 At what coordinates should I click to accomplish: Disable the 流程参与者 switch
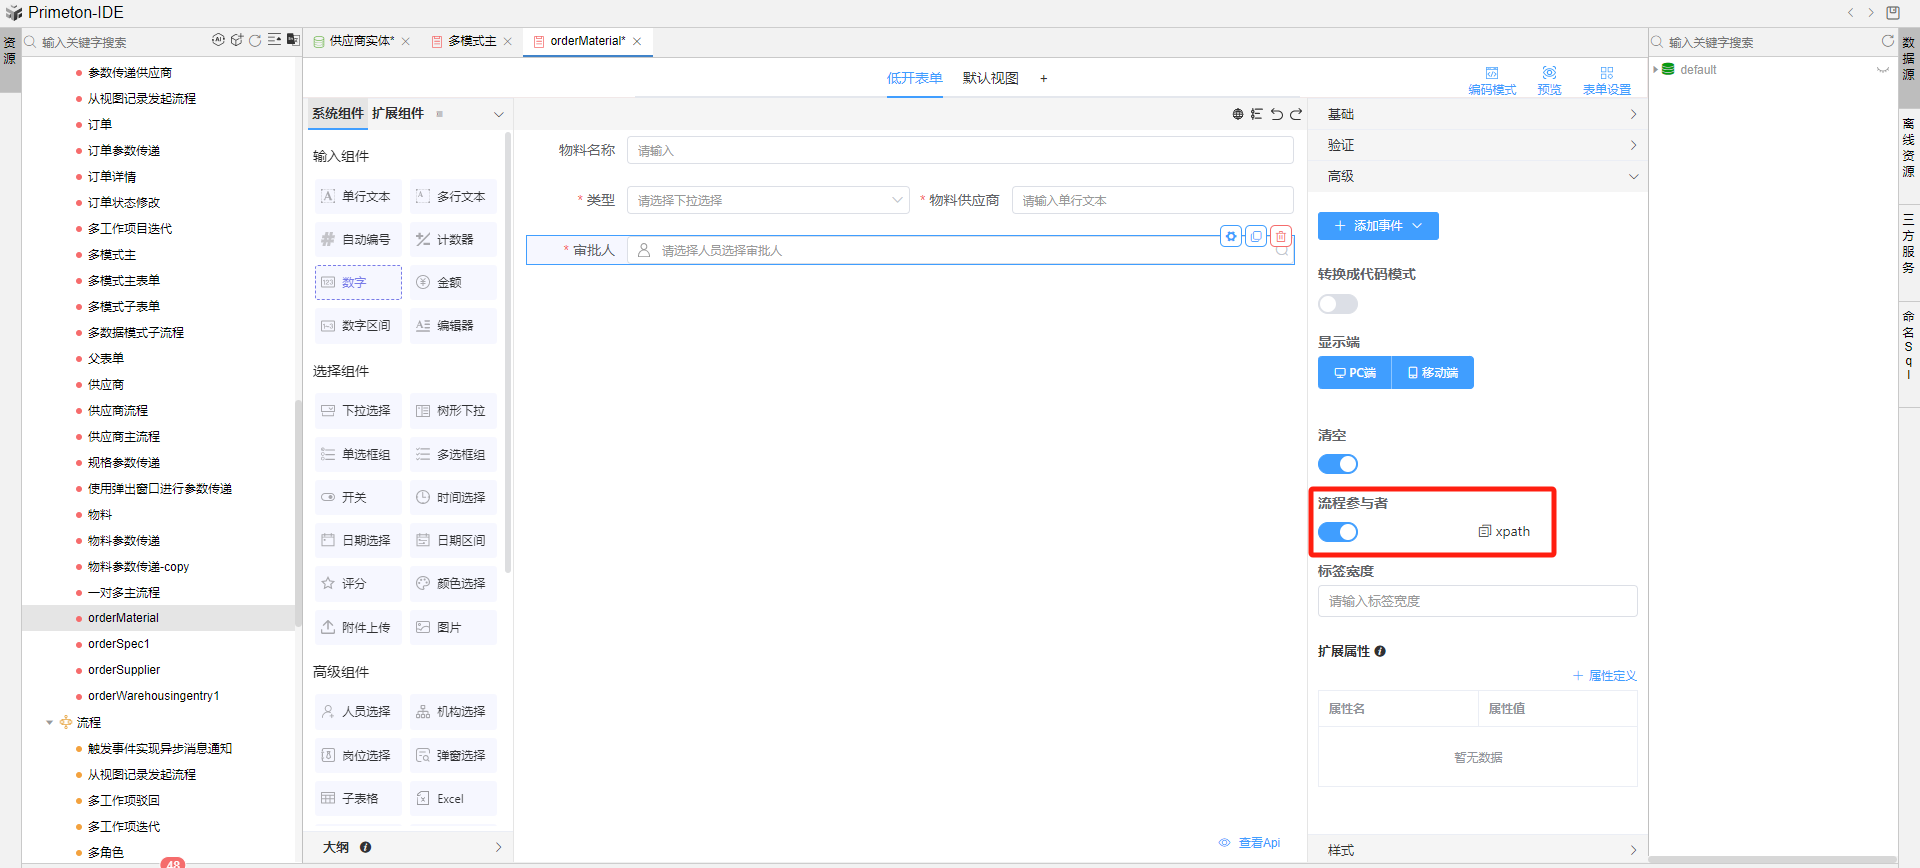pos(1337,532)
